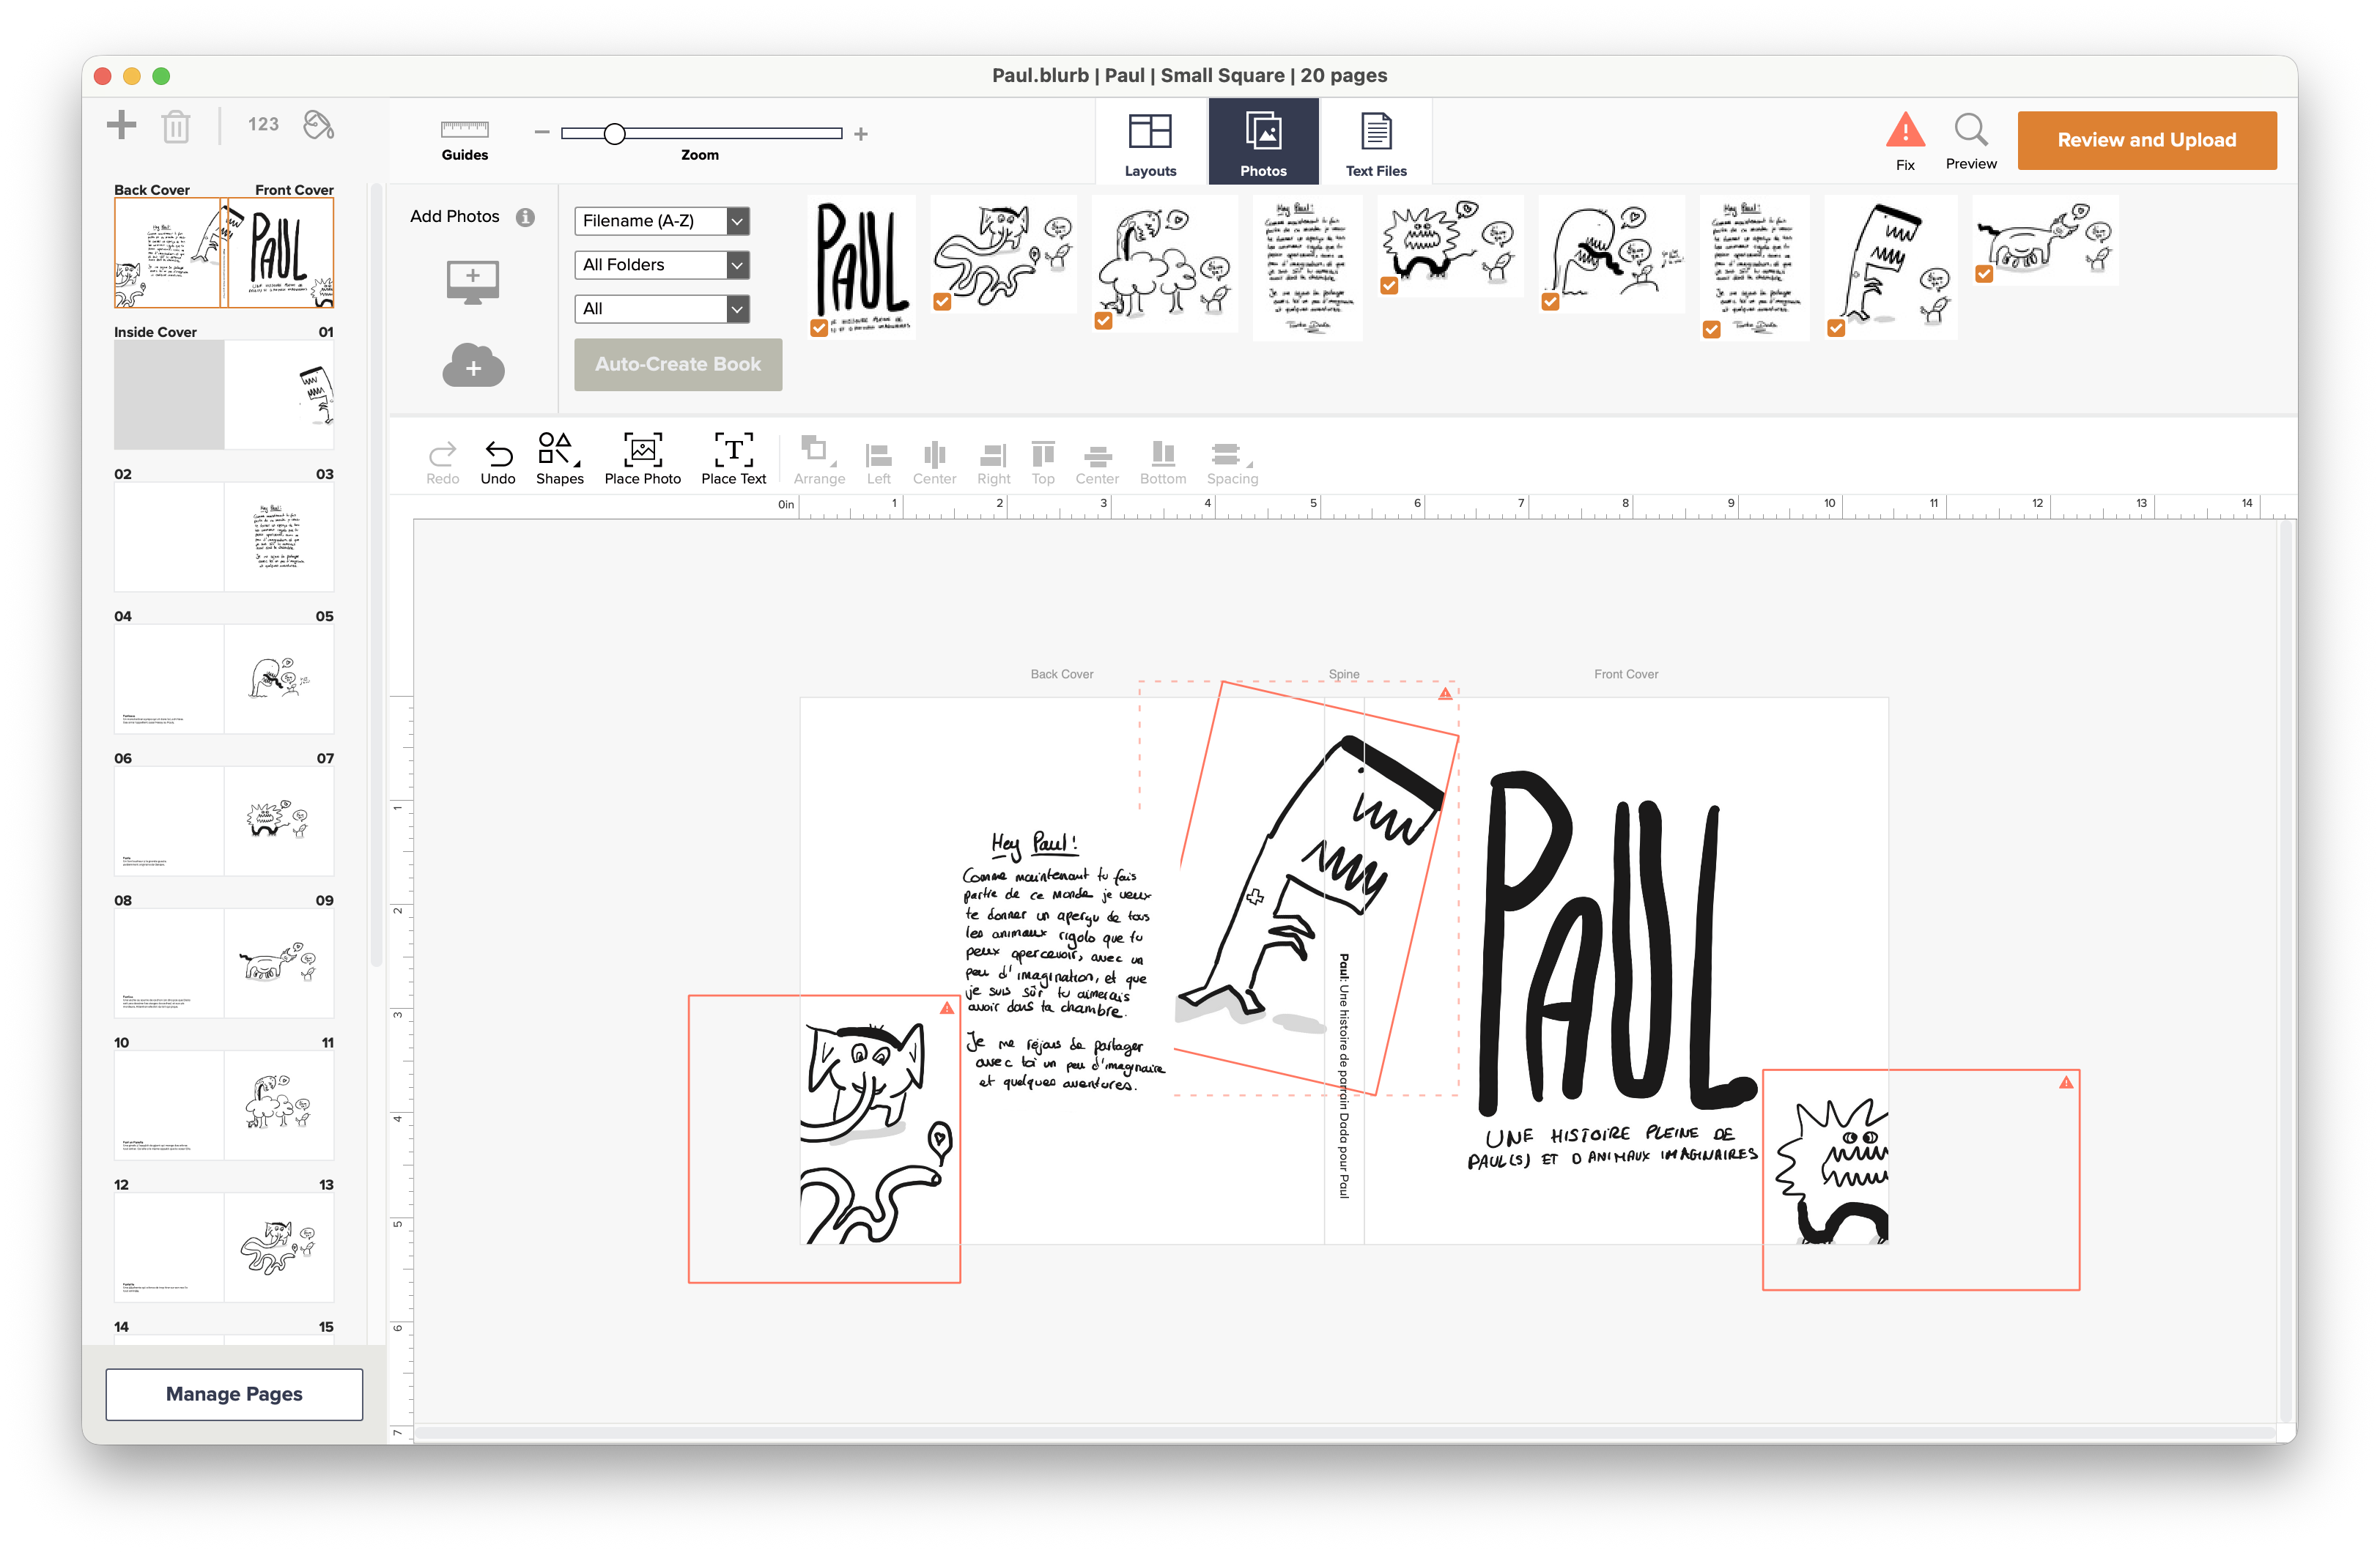Click the Undo arrow icon

tap(498, 455)
